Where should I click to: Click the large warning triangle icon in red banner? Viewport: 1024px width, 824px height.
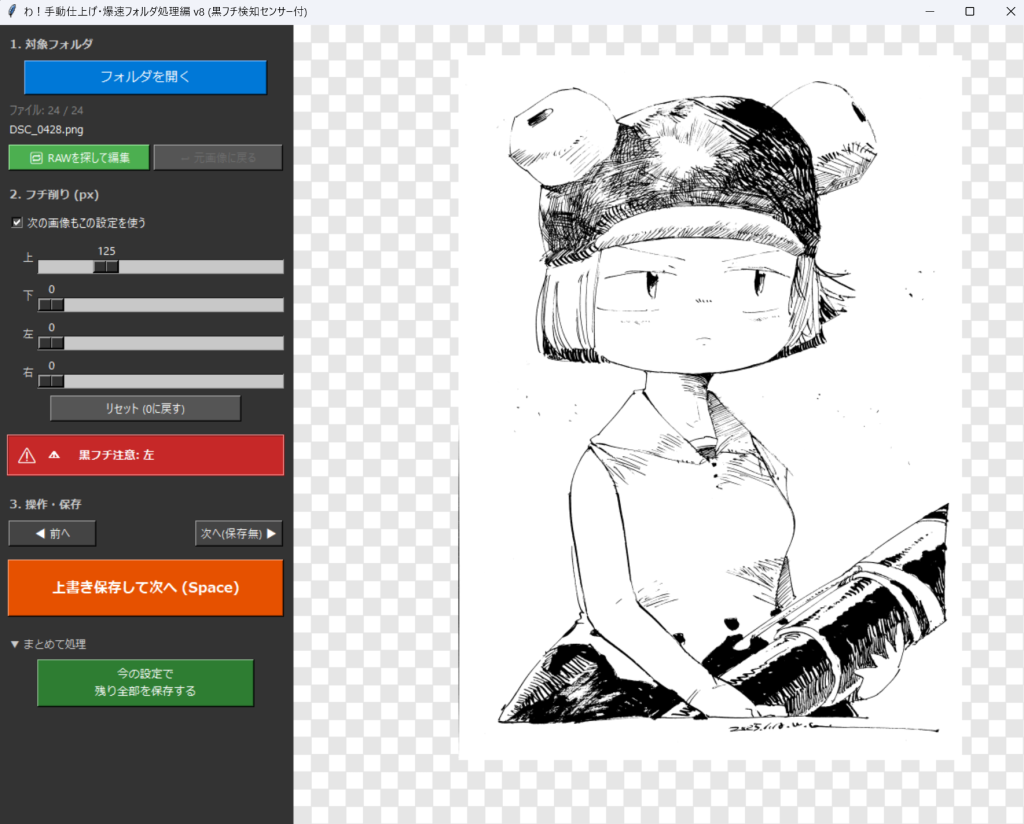(x=27, y=455)
